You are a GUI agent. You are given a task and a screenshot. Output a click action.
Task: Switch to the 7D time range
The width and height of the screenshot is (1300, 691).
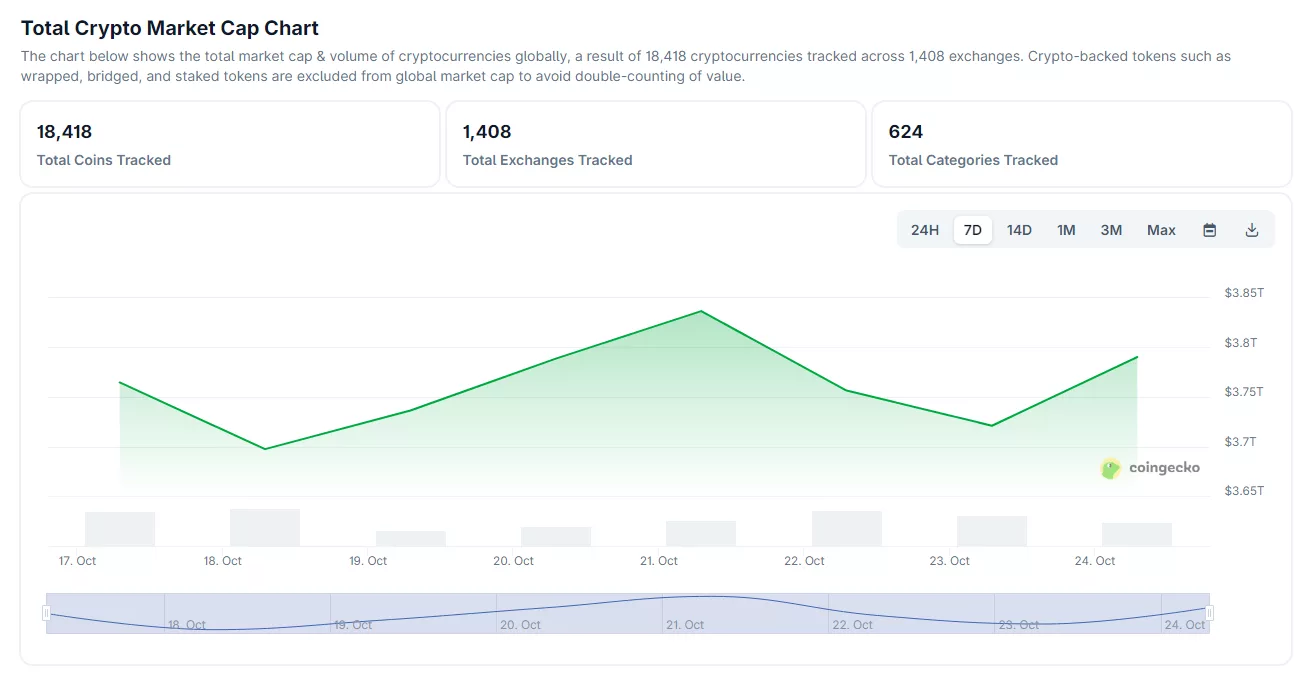click(x=972, y=230)
